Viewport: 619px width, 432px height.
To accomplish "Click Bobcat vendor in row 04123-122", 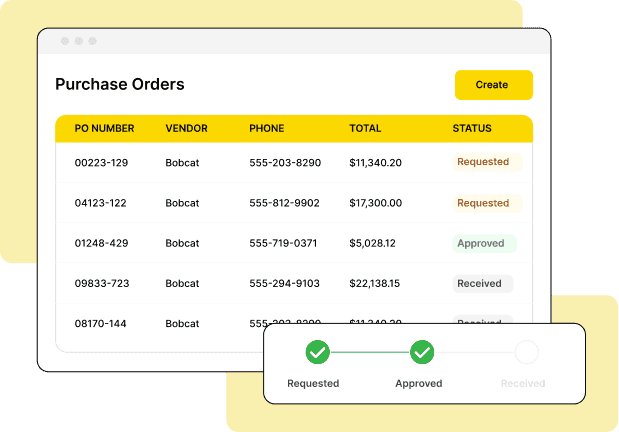I will click(182, 203).
